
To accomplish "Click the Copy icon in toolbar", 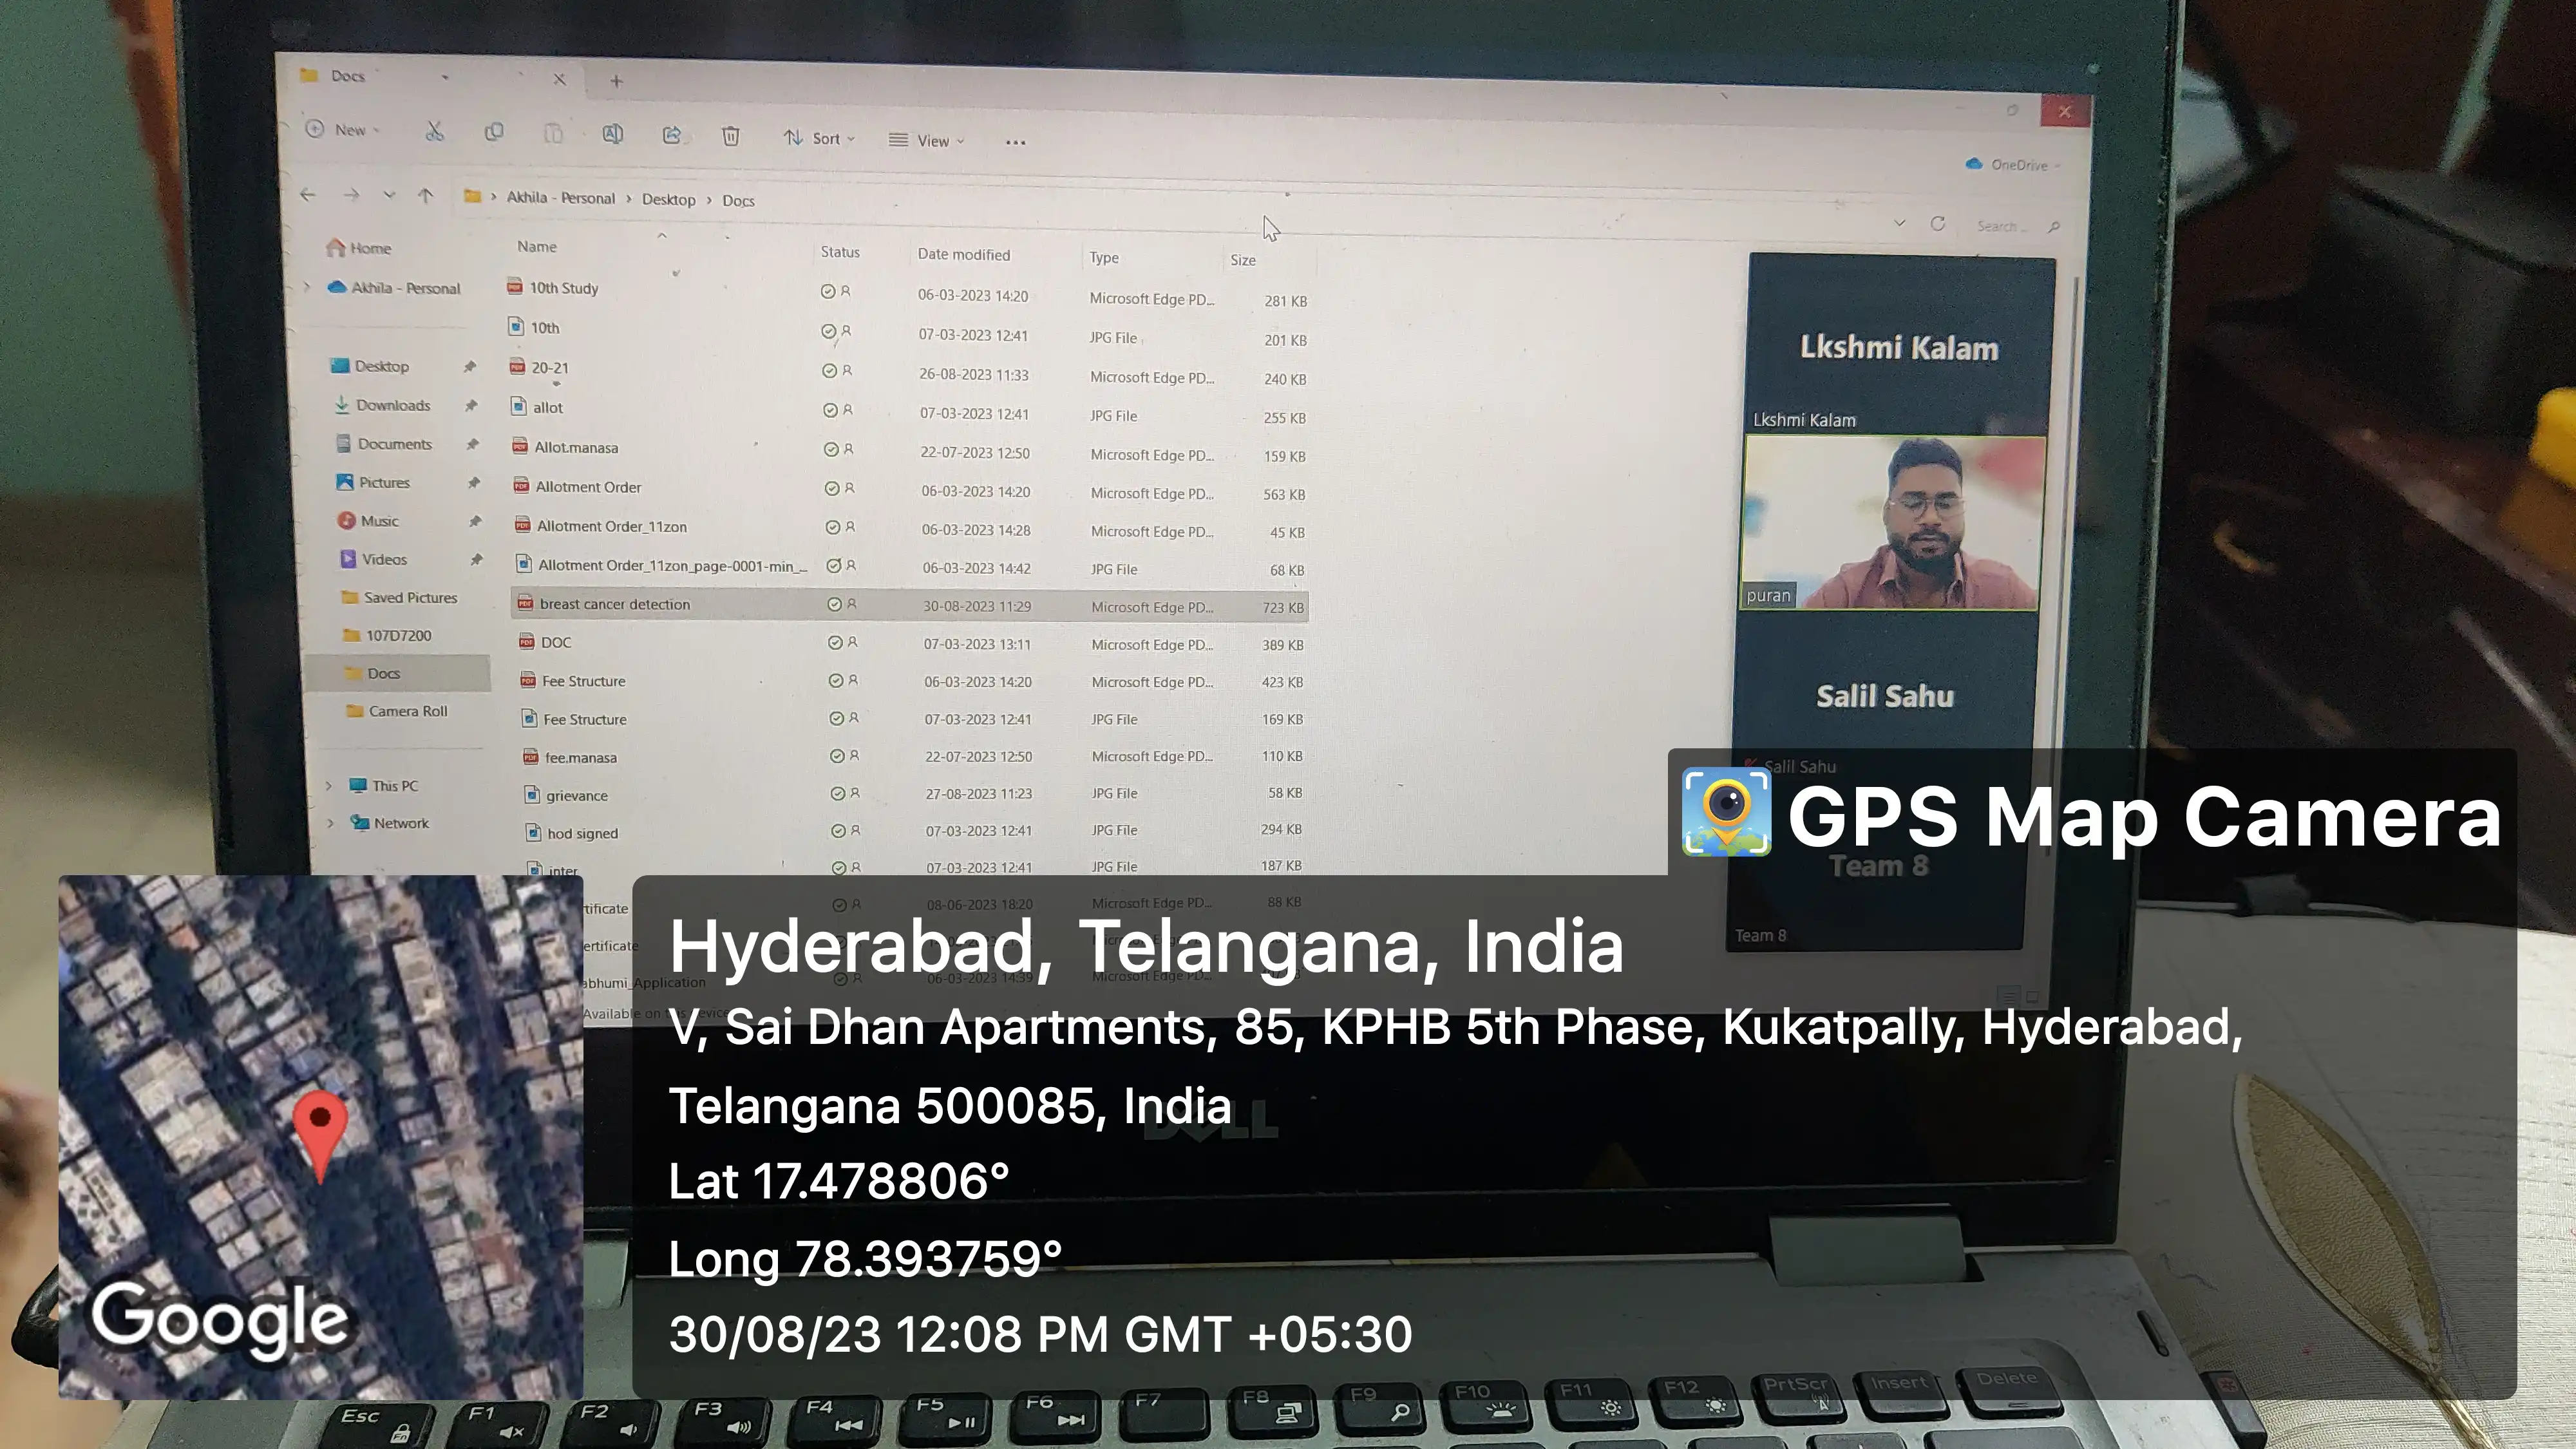I will [494, 133].
